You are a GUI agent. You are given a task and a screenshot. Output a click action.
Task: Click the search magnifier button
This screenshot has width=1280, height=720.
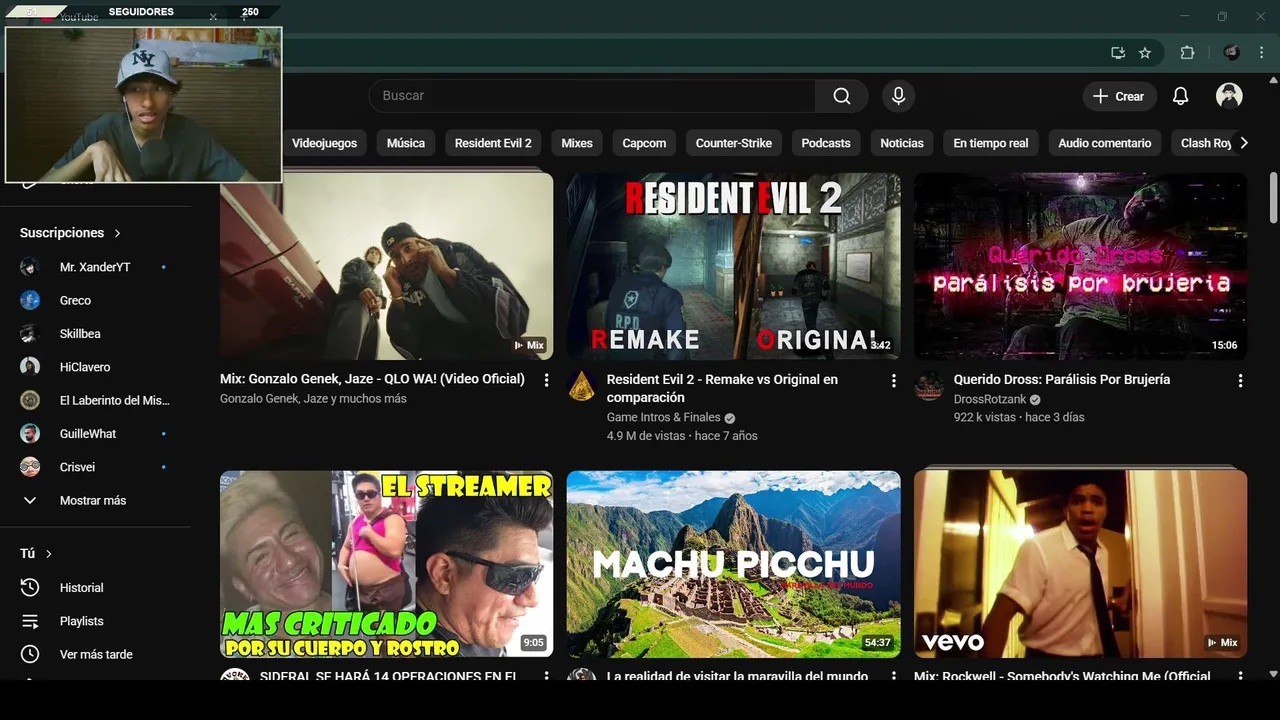coord(842,96)
